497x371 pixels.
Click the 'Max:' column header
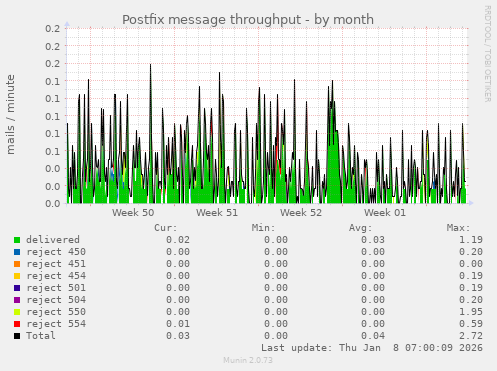click(x=458, y=228)
